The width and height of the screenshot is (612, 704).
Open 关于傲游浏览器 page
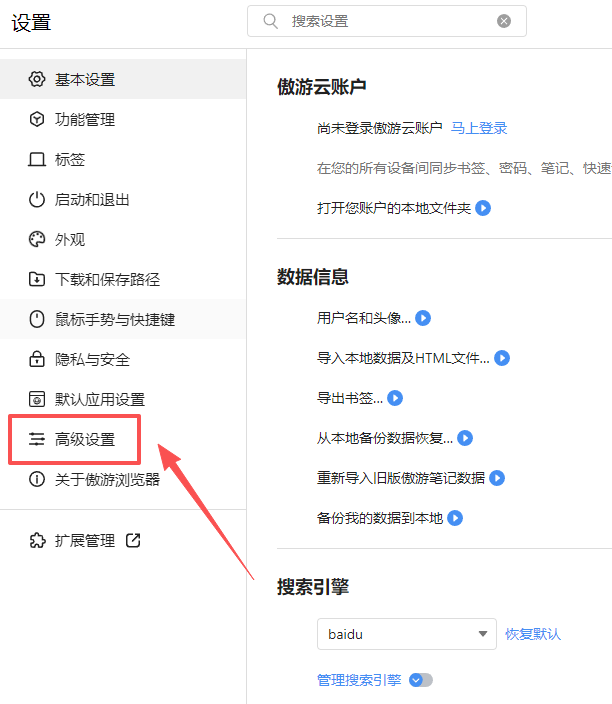tap(123, 479)
